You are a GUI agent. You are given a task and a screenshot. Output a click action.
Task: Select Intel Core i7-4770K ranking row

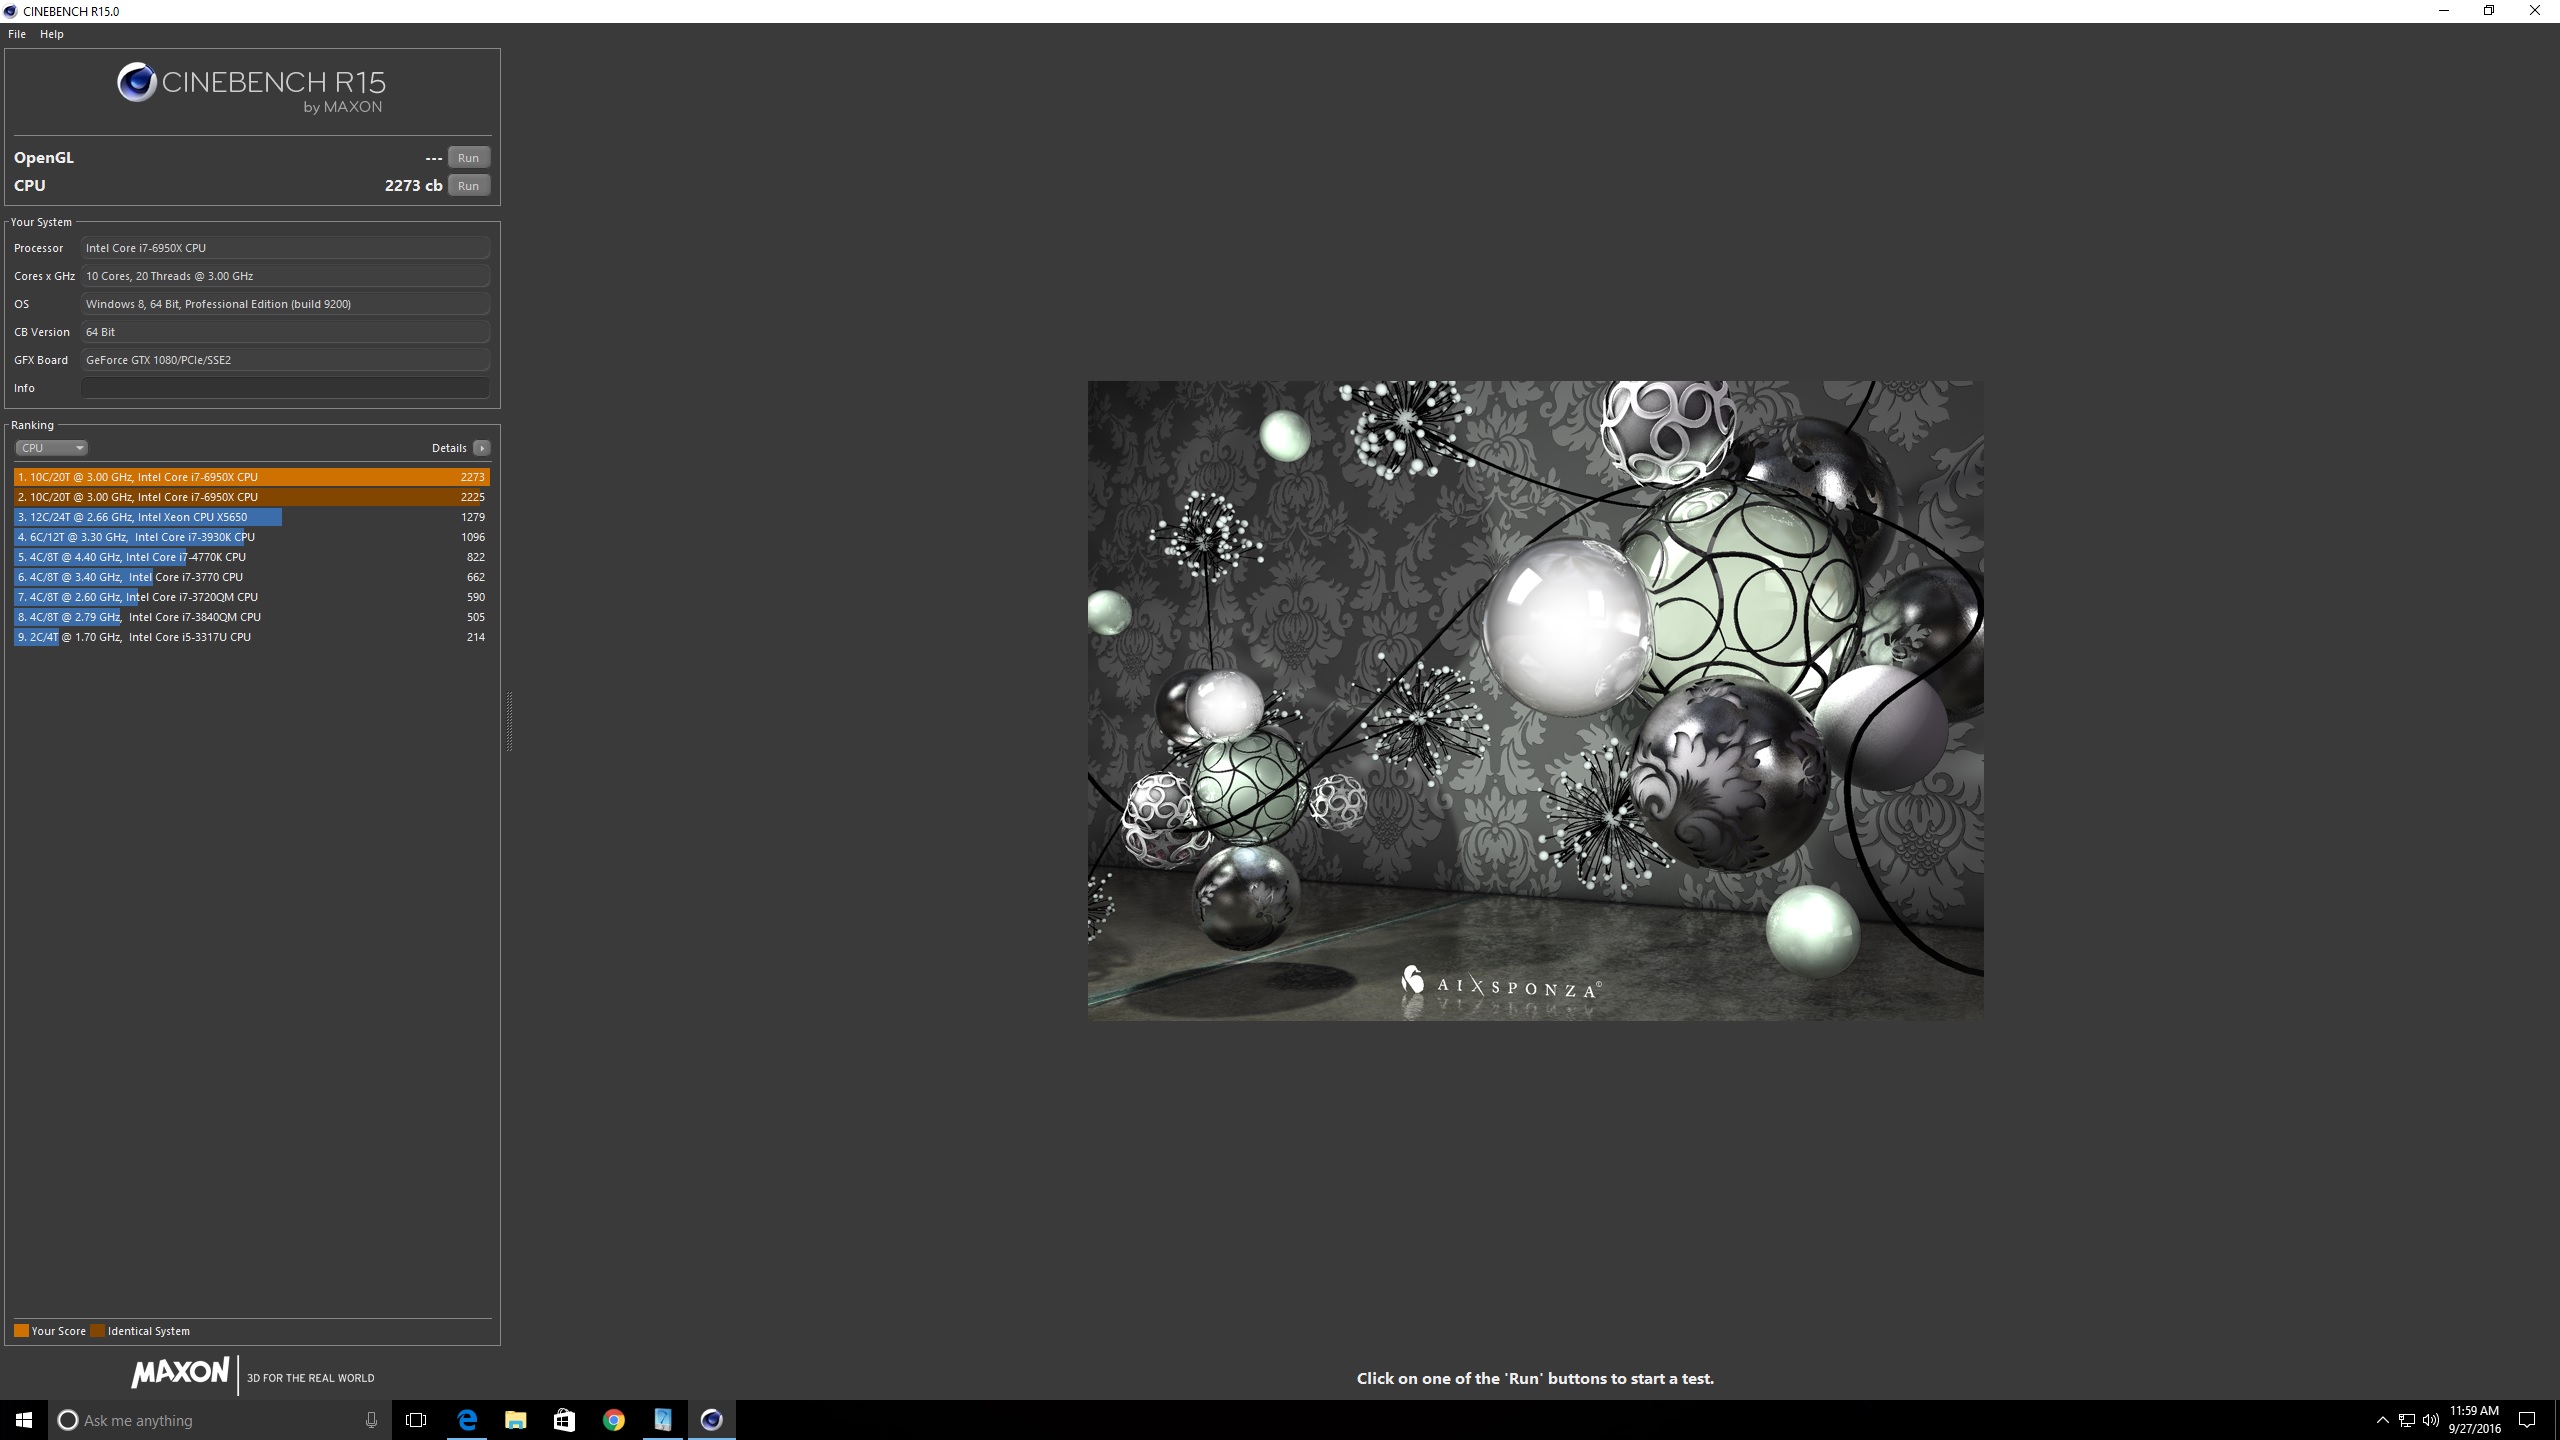[x=252, y=557]
